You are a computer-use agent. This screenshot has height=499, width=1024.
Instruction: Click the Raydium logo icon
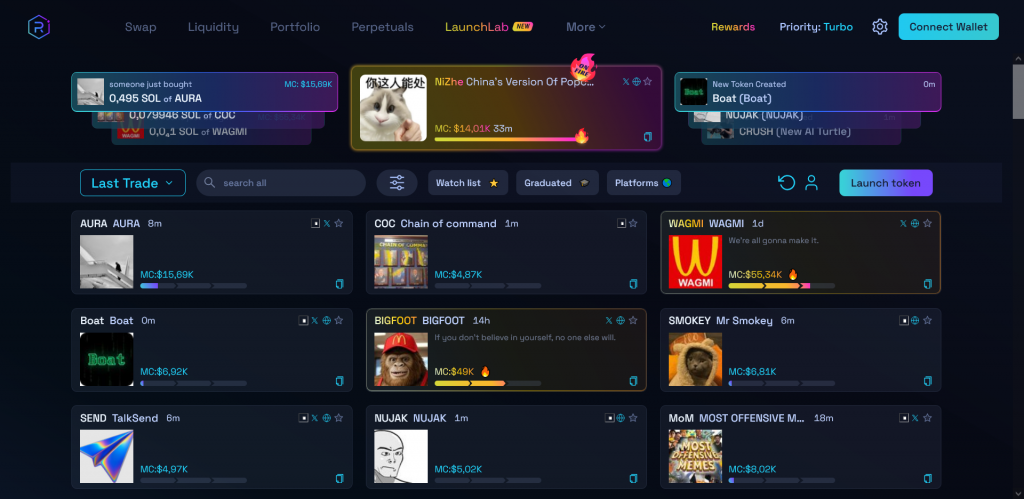tap(39, 27)
